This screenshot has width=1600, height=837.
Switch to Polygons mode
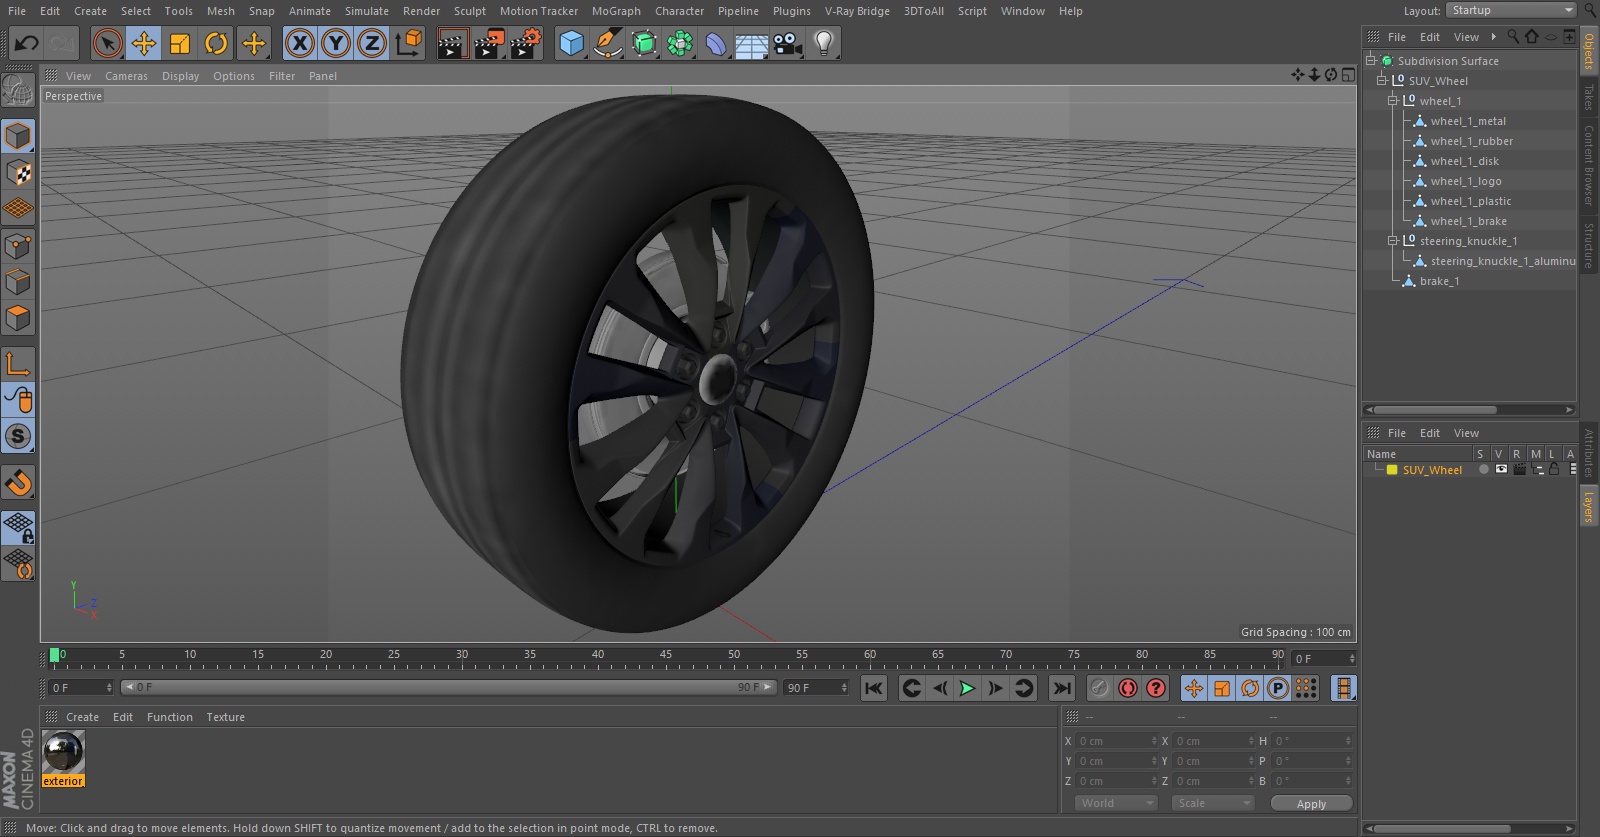18,318
